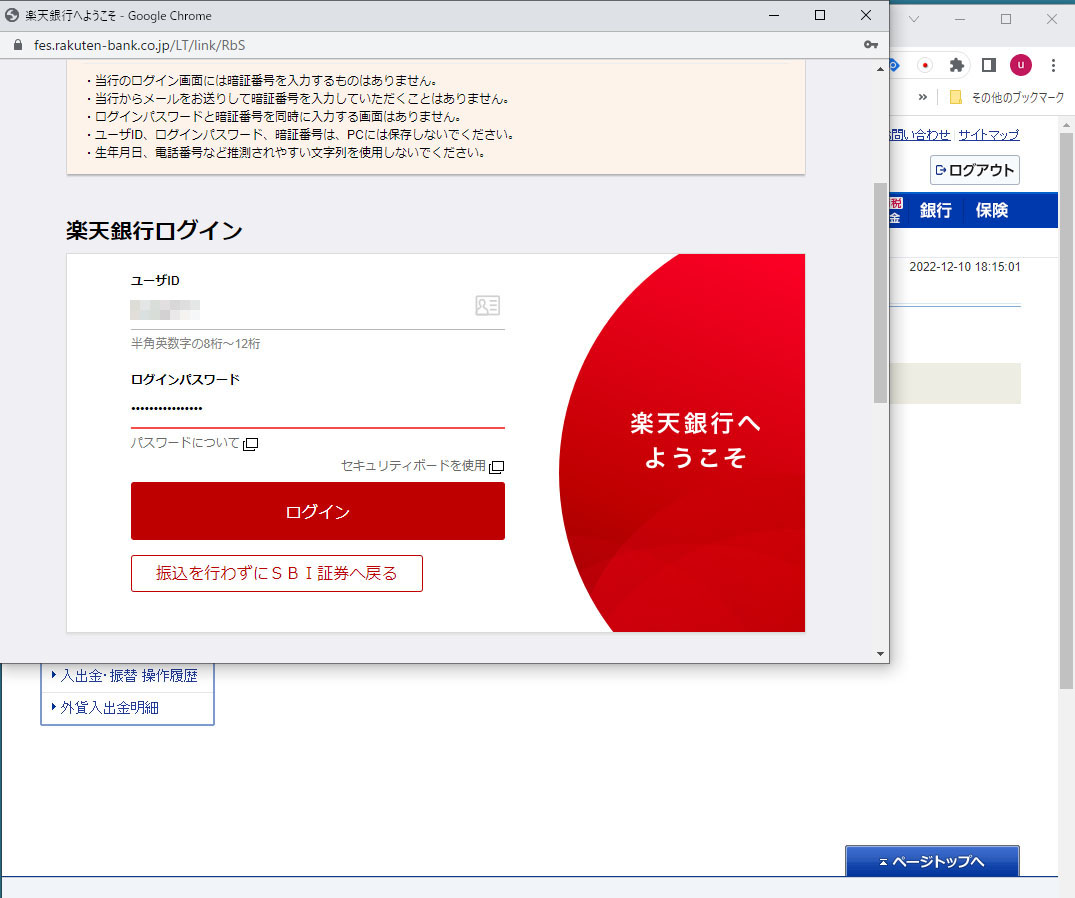Click the popup window vertical scrollbar
The height and width of the screenshot is (898, 1075).
click(x=880, y=292)
